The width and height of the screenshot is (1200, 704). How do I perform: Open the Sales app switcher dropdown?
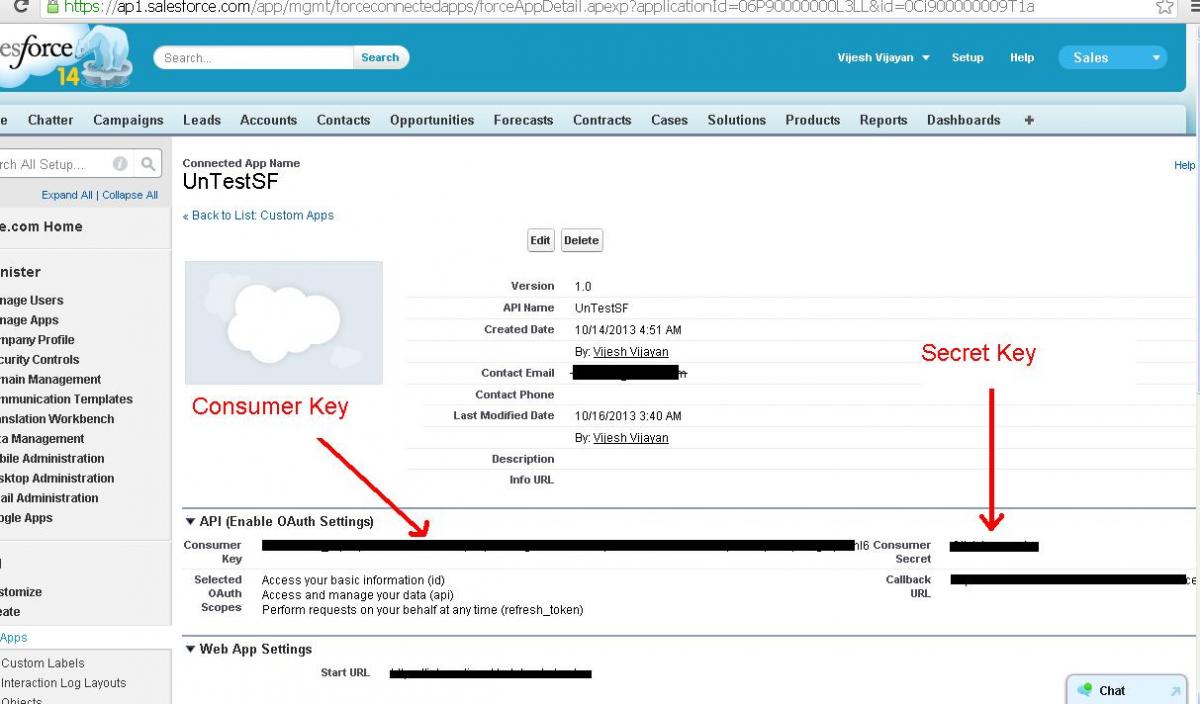1113,58
